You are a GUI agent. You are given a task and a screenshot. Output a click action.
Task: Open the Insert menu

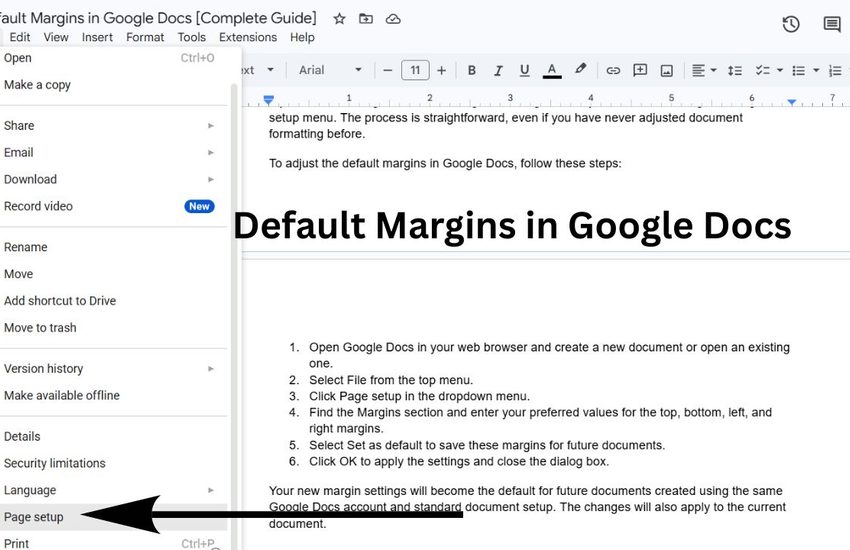point(98,37)
